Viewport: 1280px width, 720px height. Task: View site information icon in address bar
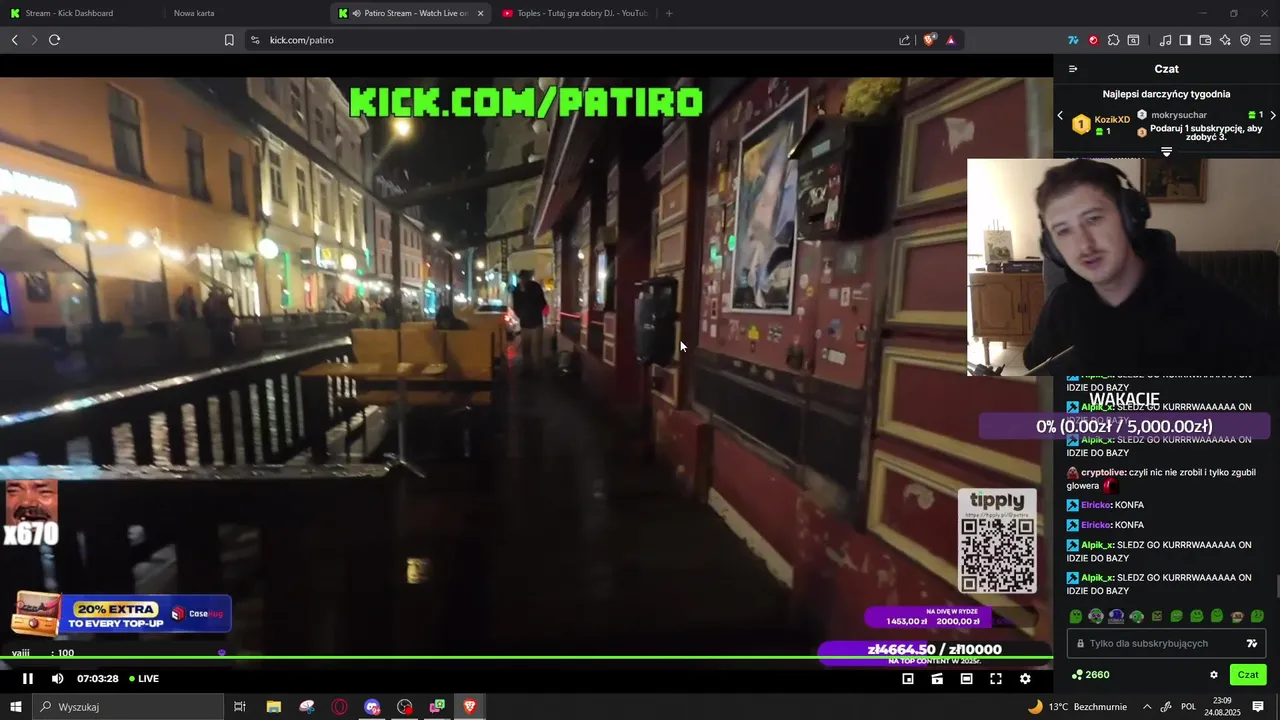[255, 40]
